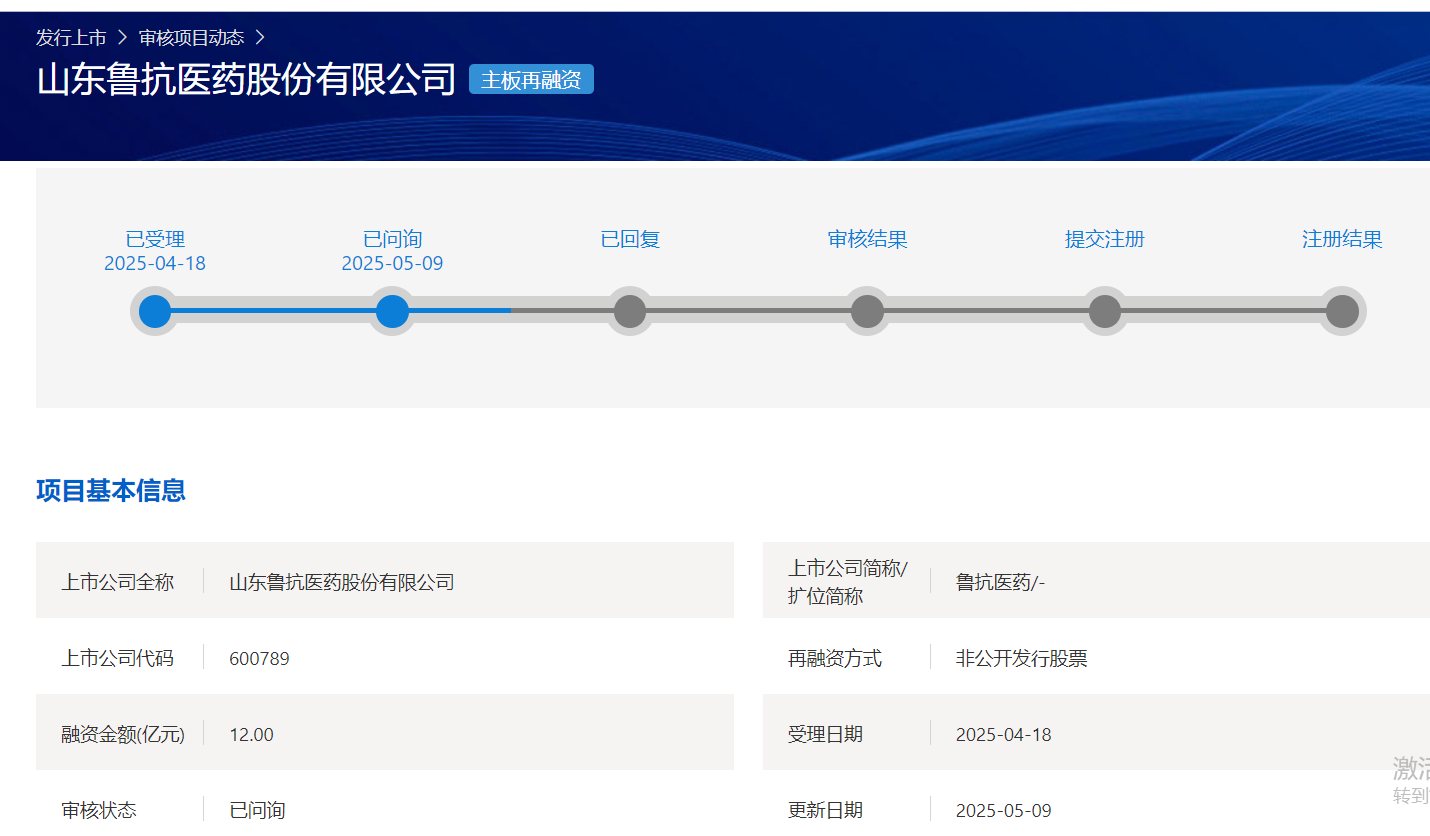The width and height of the screenshot is (1430, 836).
Task: Click the 山东鲁抗医药股份有限公司 page title
Action: coord(246,80)
